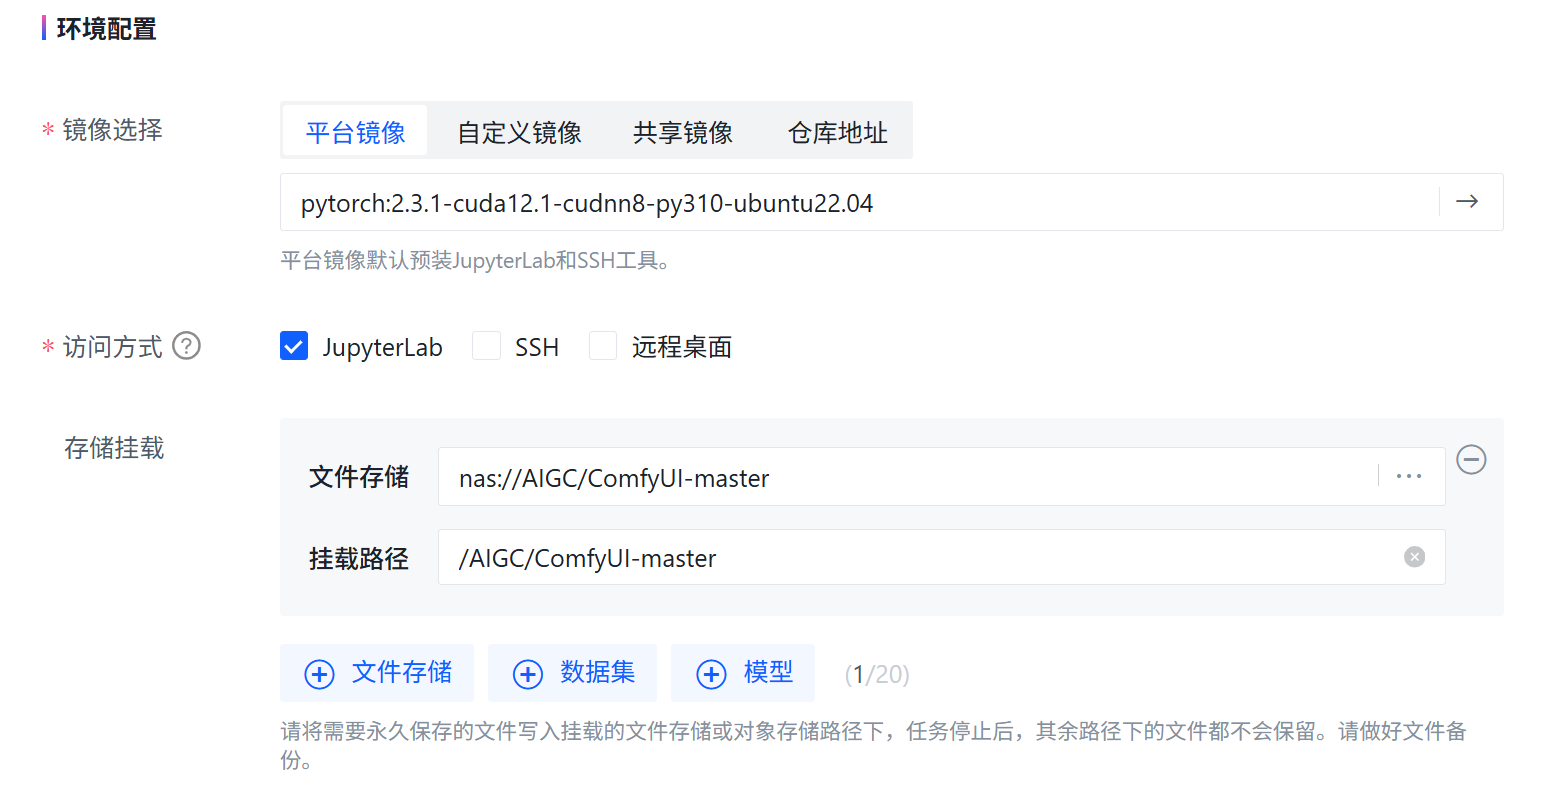This screenshot has width=1547, height=801.
Task: Add a 数据集 mount
Action: pos(572,673)
